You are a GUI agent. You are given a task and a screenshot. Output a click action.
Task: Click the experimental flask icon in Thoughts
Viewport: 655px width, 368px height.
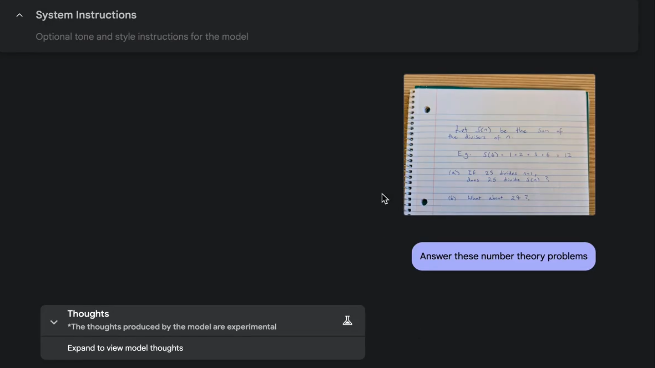(347, 320)
